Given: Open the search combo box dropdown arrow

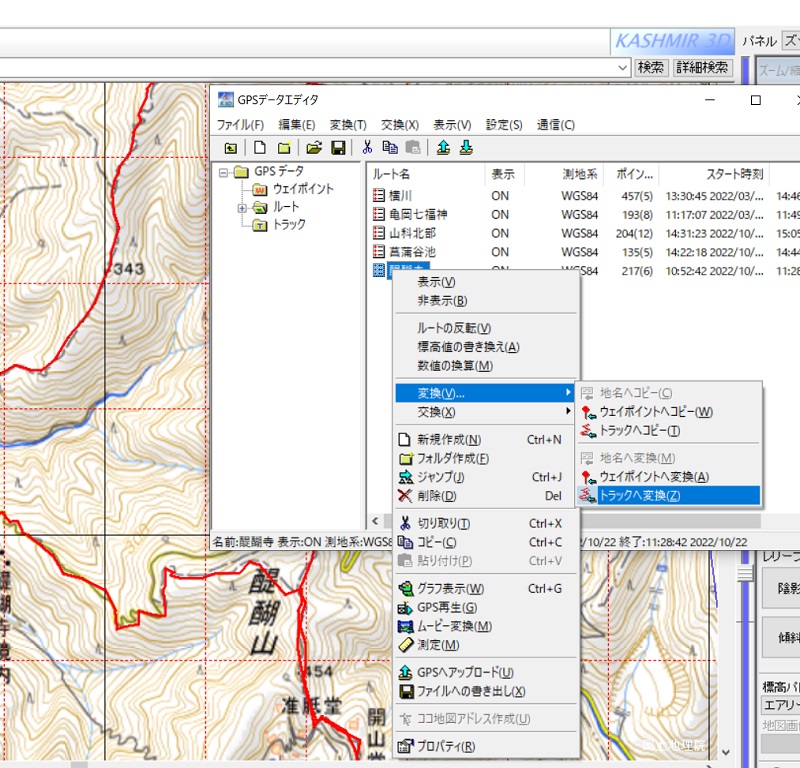Looking at the screenshot, I should [622, 67].
